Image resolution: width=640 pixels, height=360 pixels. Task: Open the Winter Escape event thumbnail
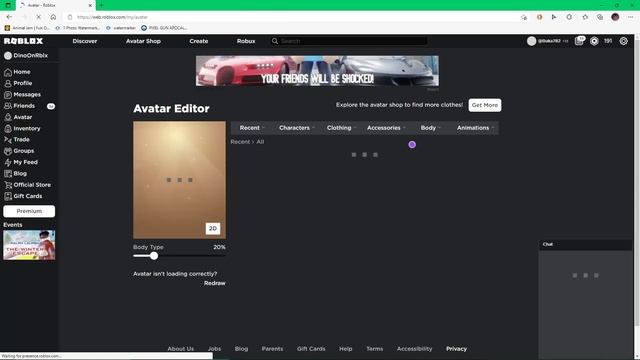[x=29, y=245]
